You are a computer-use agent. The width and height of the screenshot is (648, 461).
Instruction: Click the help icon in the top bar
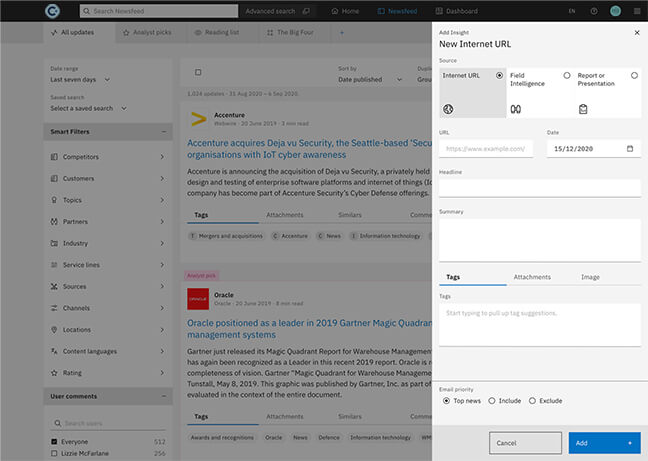(594, 11)
